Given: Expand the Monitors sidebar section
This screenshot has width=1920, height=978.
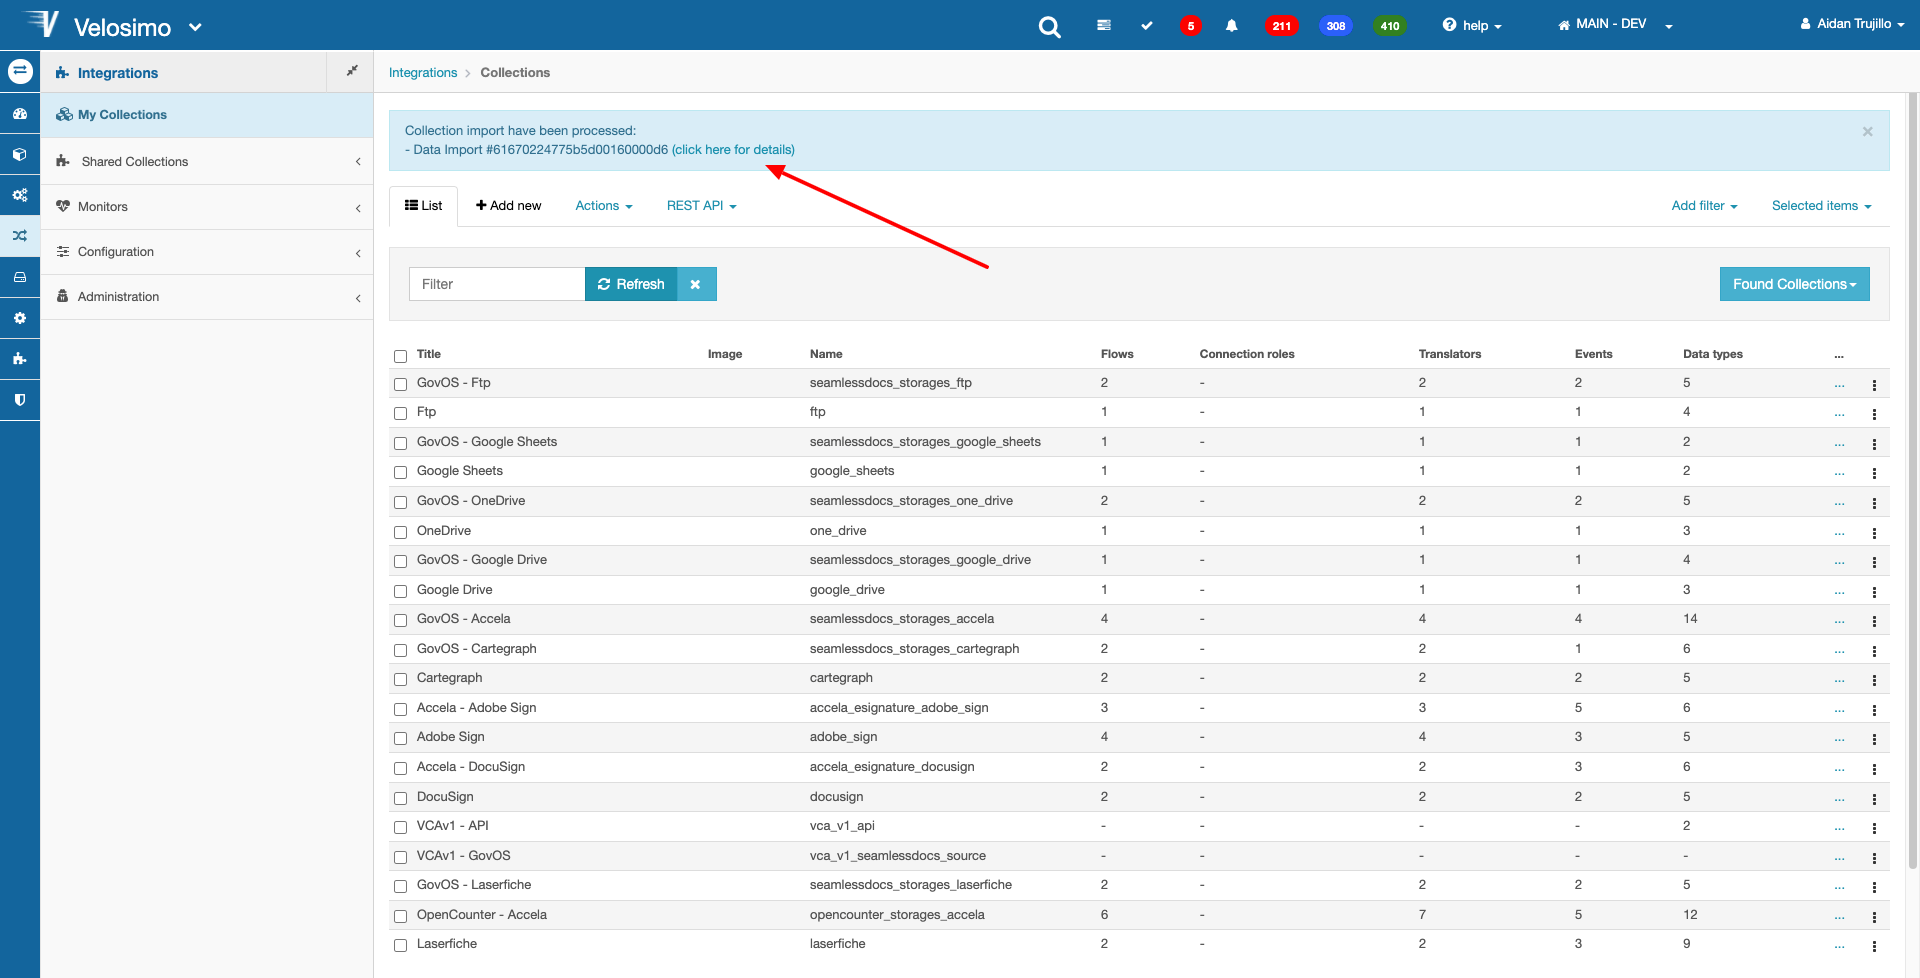Looking at the screenshot, I should coord(207,207).
